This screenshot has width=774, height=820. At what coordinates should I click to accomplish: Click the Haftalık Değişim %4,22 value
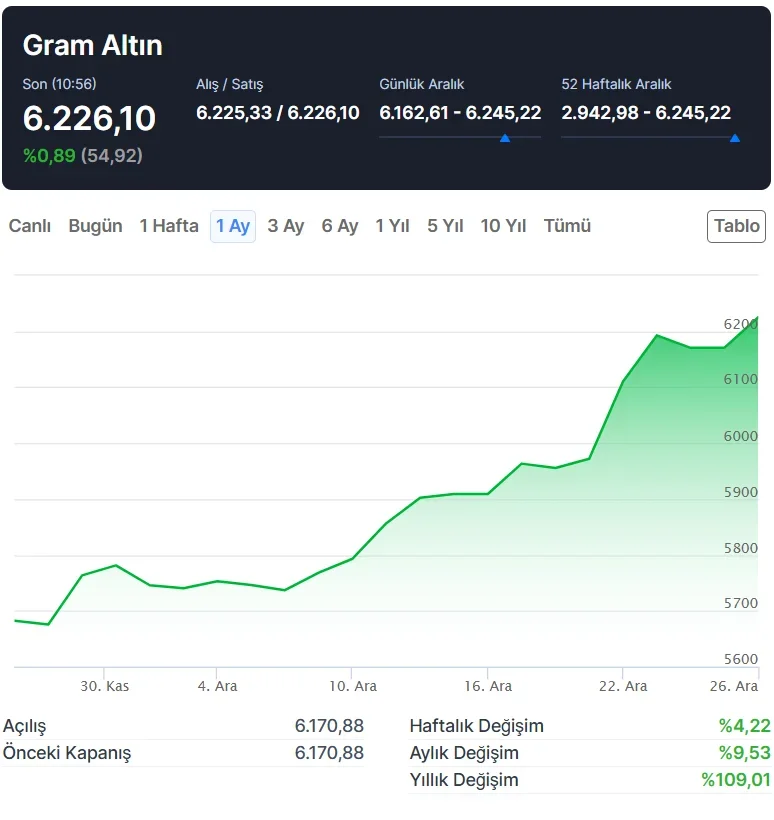744,726
